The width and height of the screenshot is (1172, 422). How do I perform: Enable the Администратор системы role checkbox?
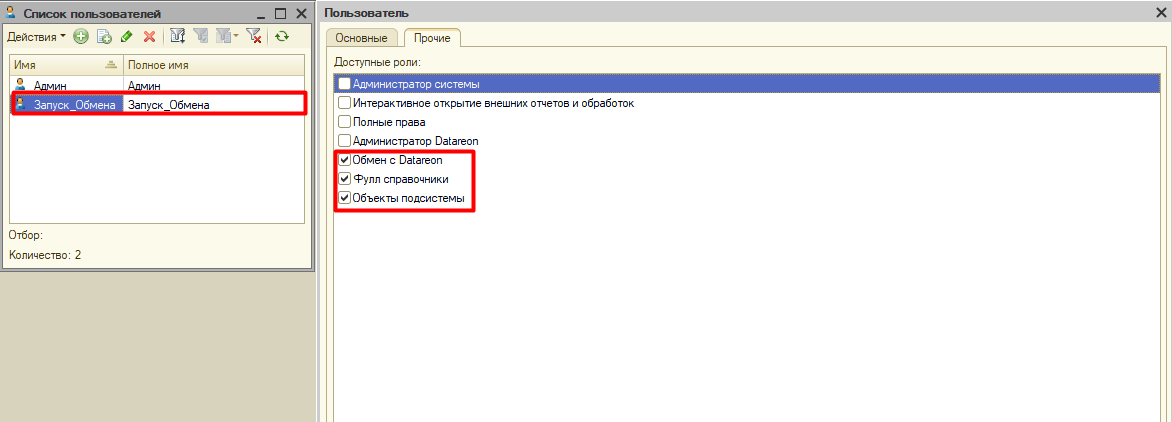point(345,84)
